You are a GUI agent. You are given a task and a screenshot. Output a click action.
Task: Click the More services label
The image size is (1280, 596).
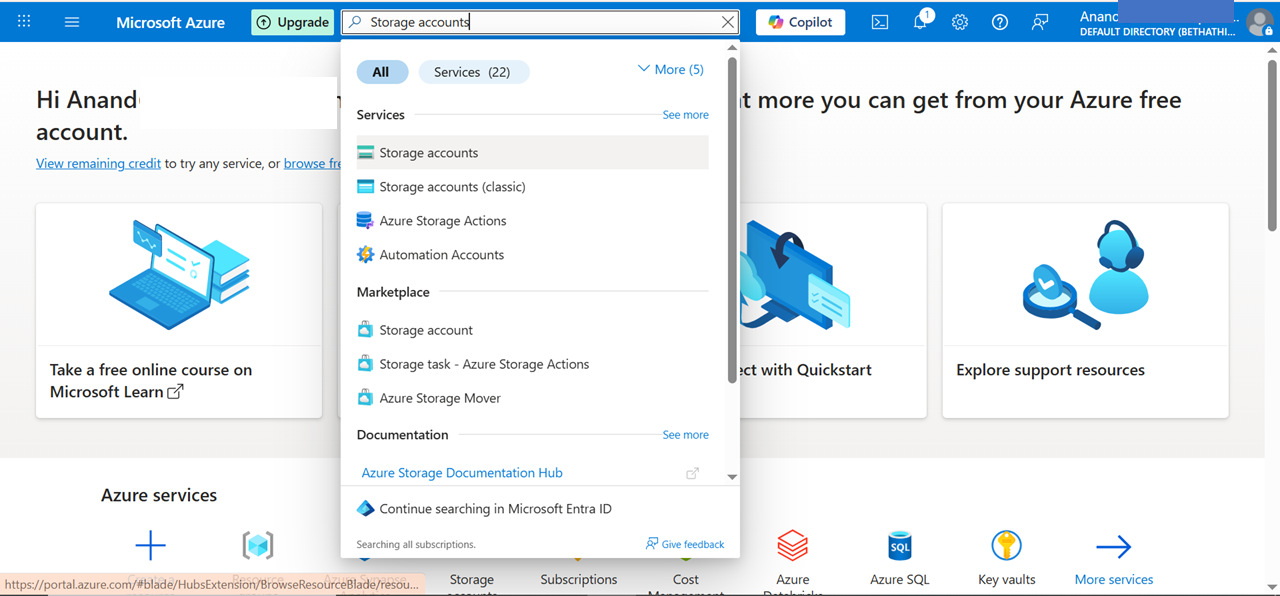1114,579
